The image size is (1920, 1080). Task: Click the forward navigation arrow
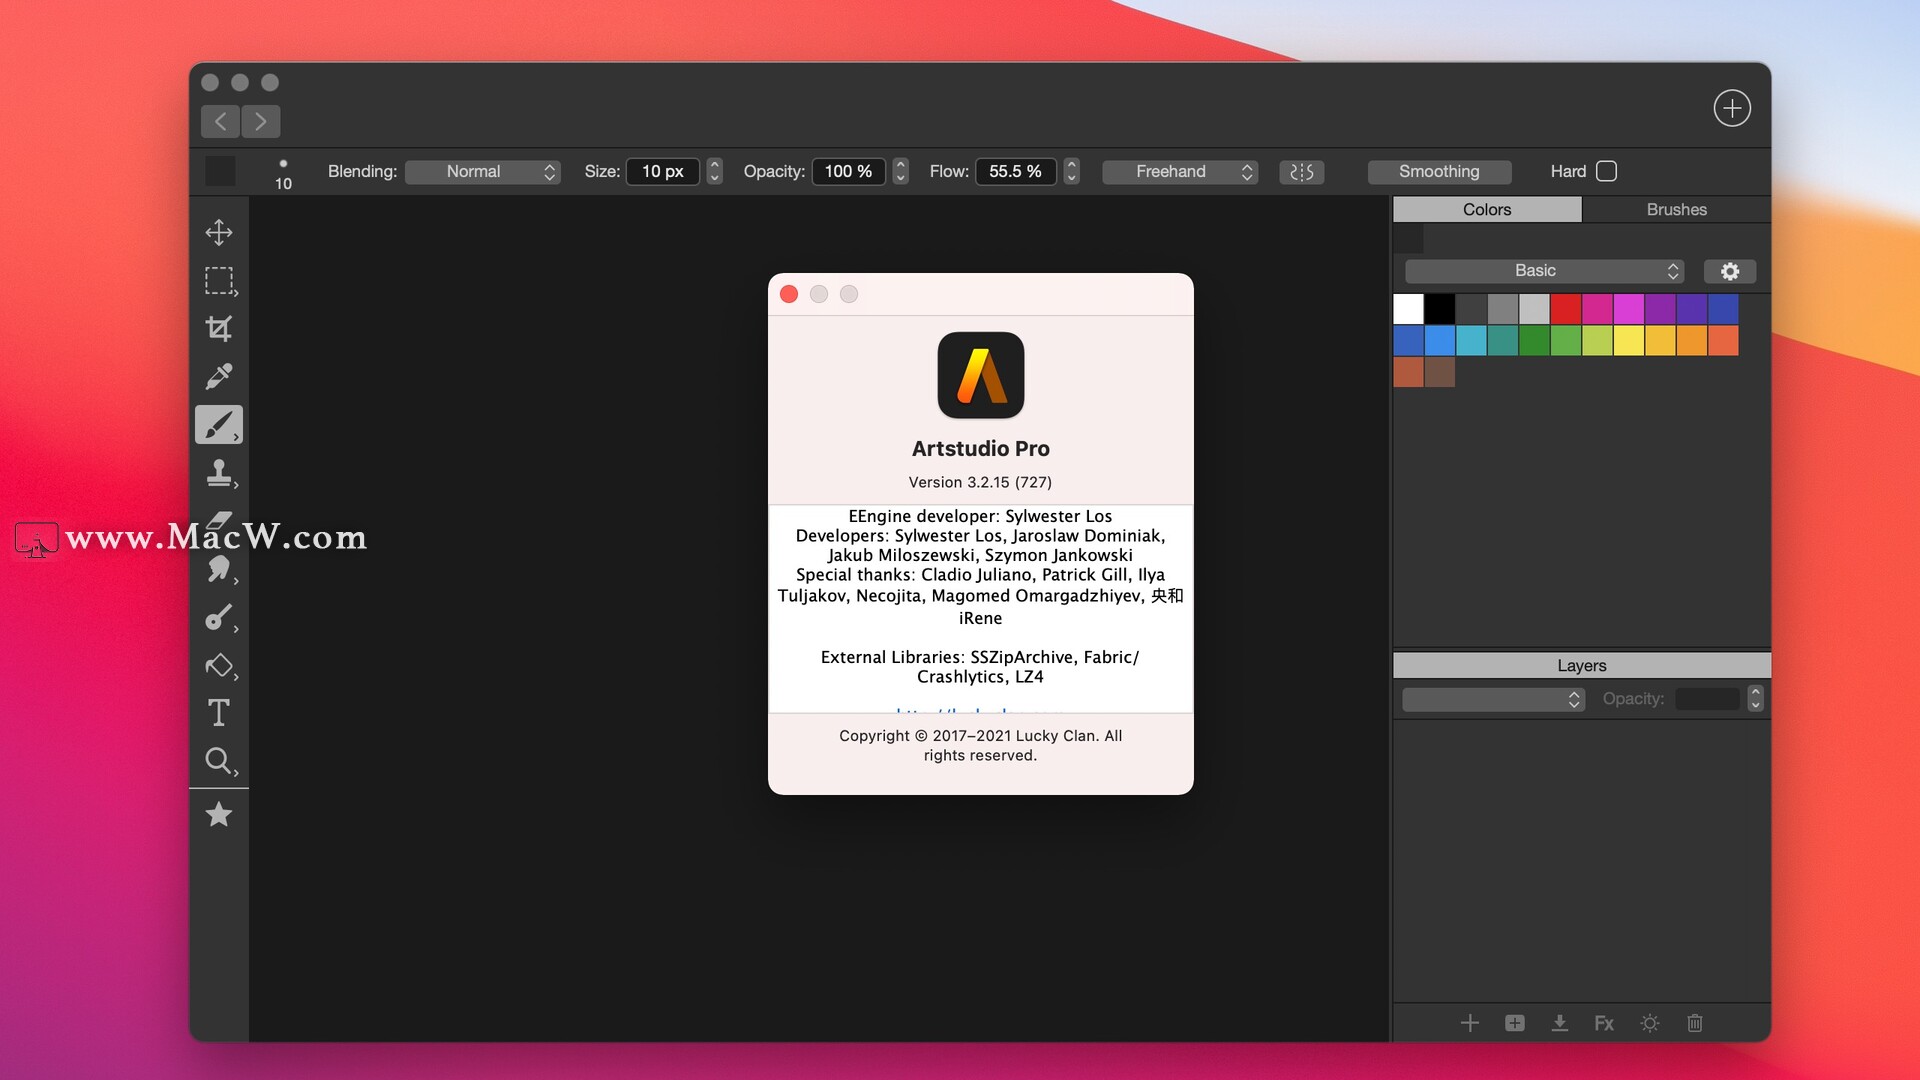261,121
